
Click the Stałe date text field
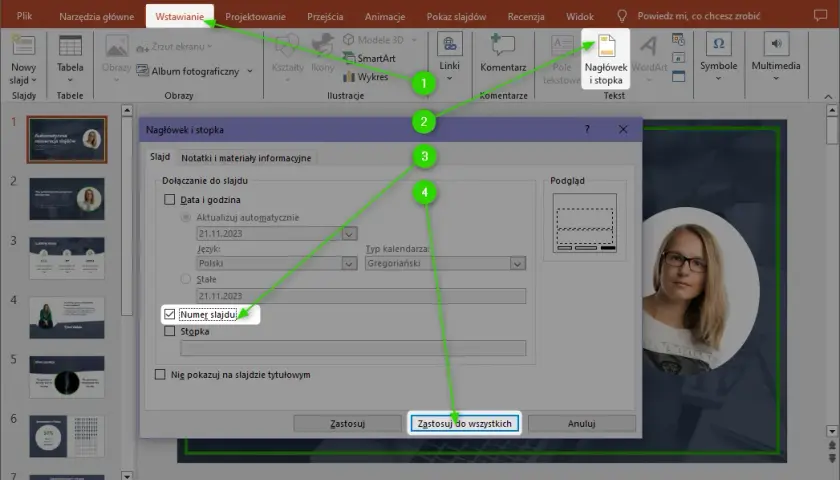(361, 296)
